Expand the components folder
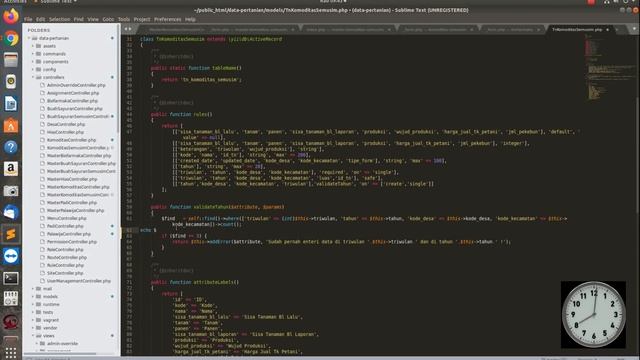 click(33, 62)
